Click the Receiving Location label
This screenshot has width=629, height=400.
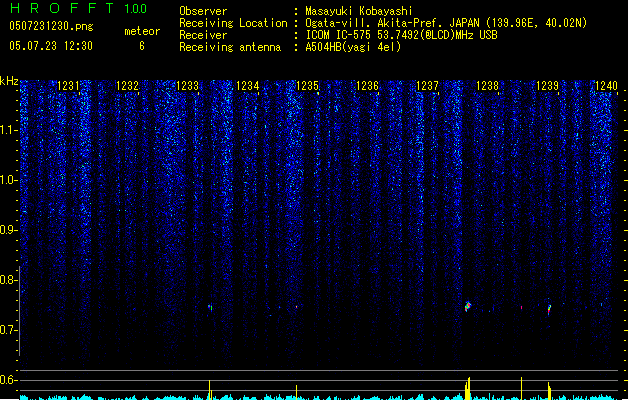pyautogui.click(x=233, y=23)
